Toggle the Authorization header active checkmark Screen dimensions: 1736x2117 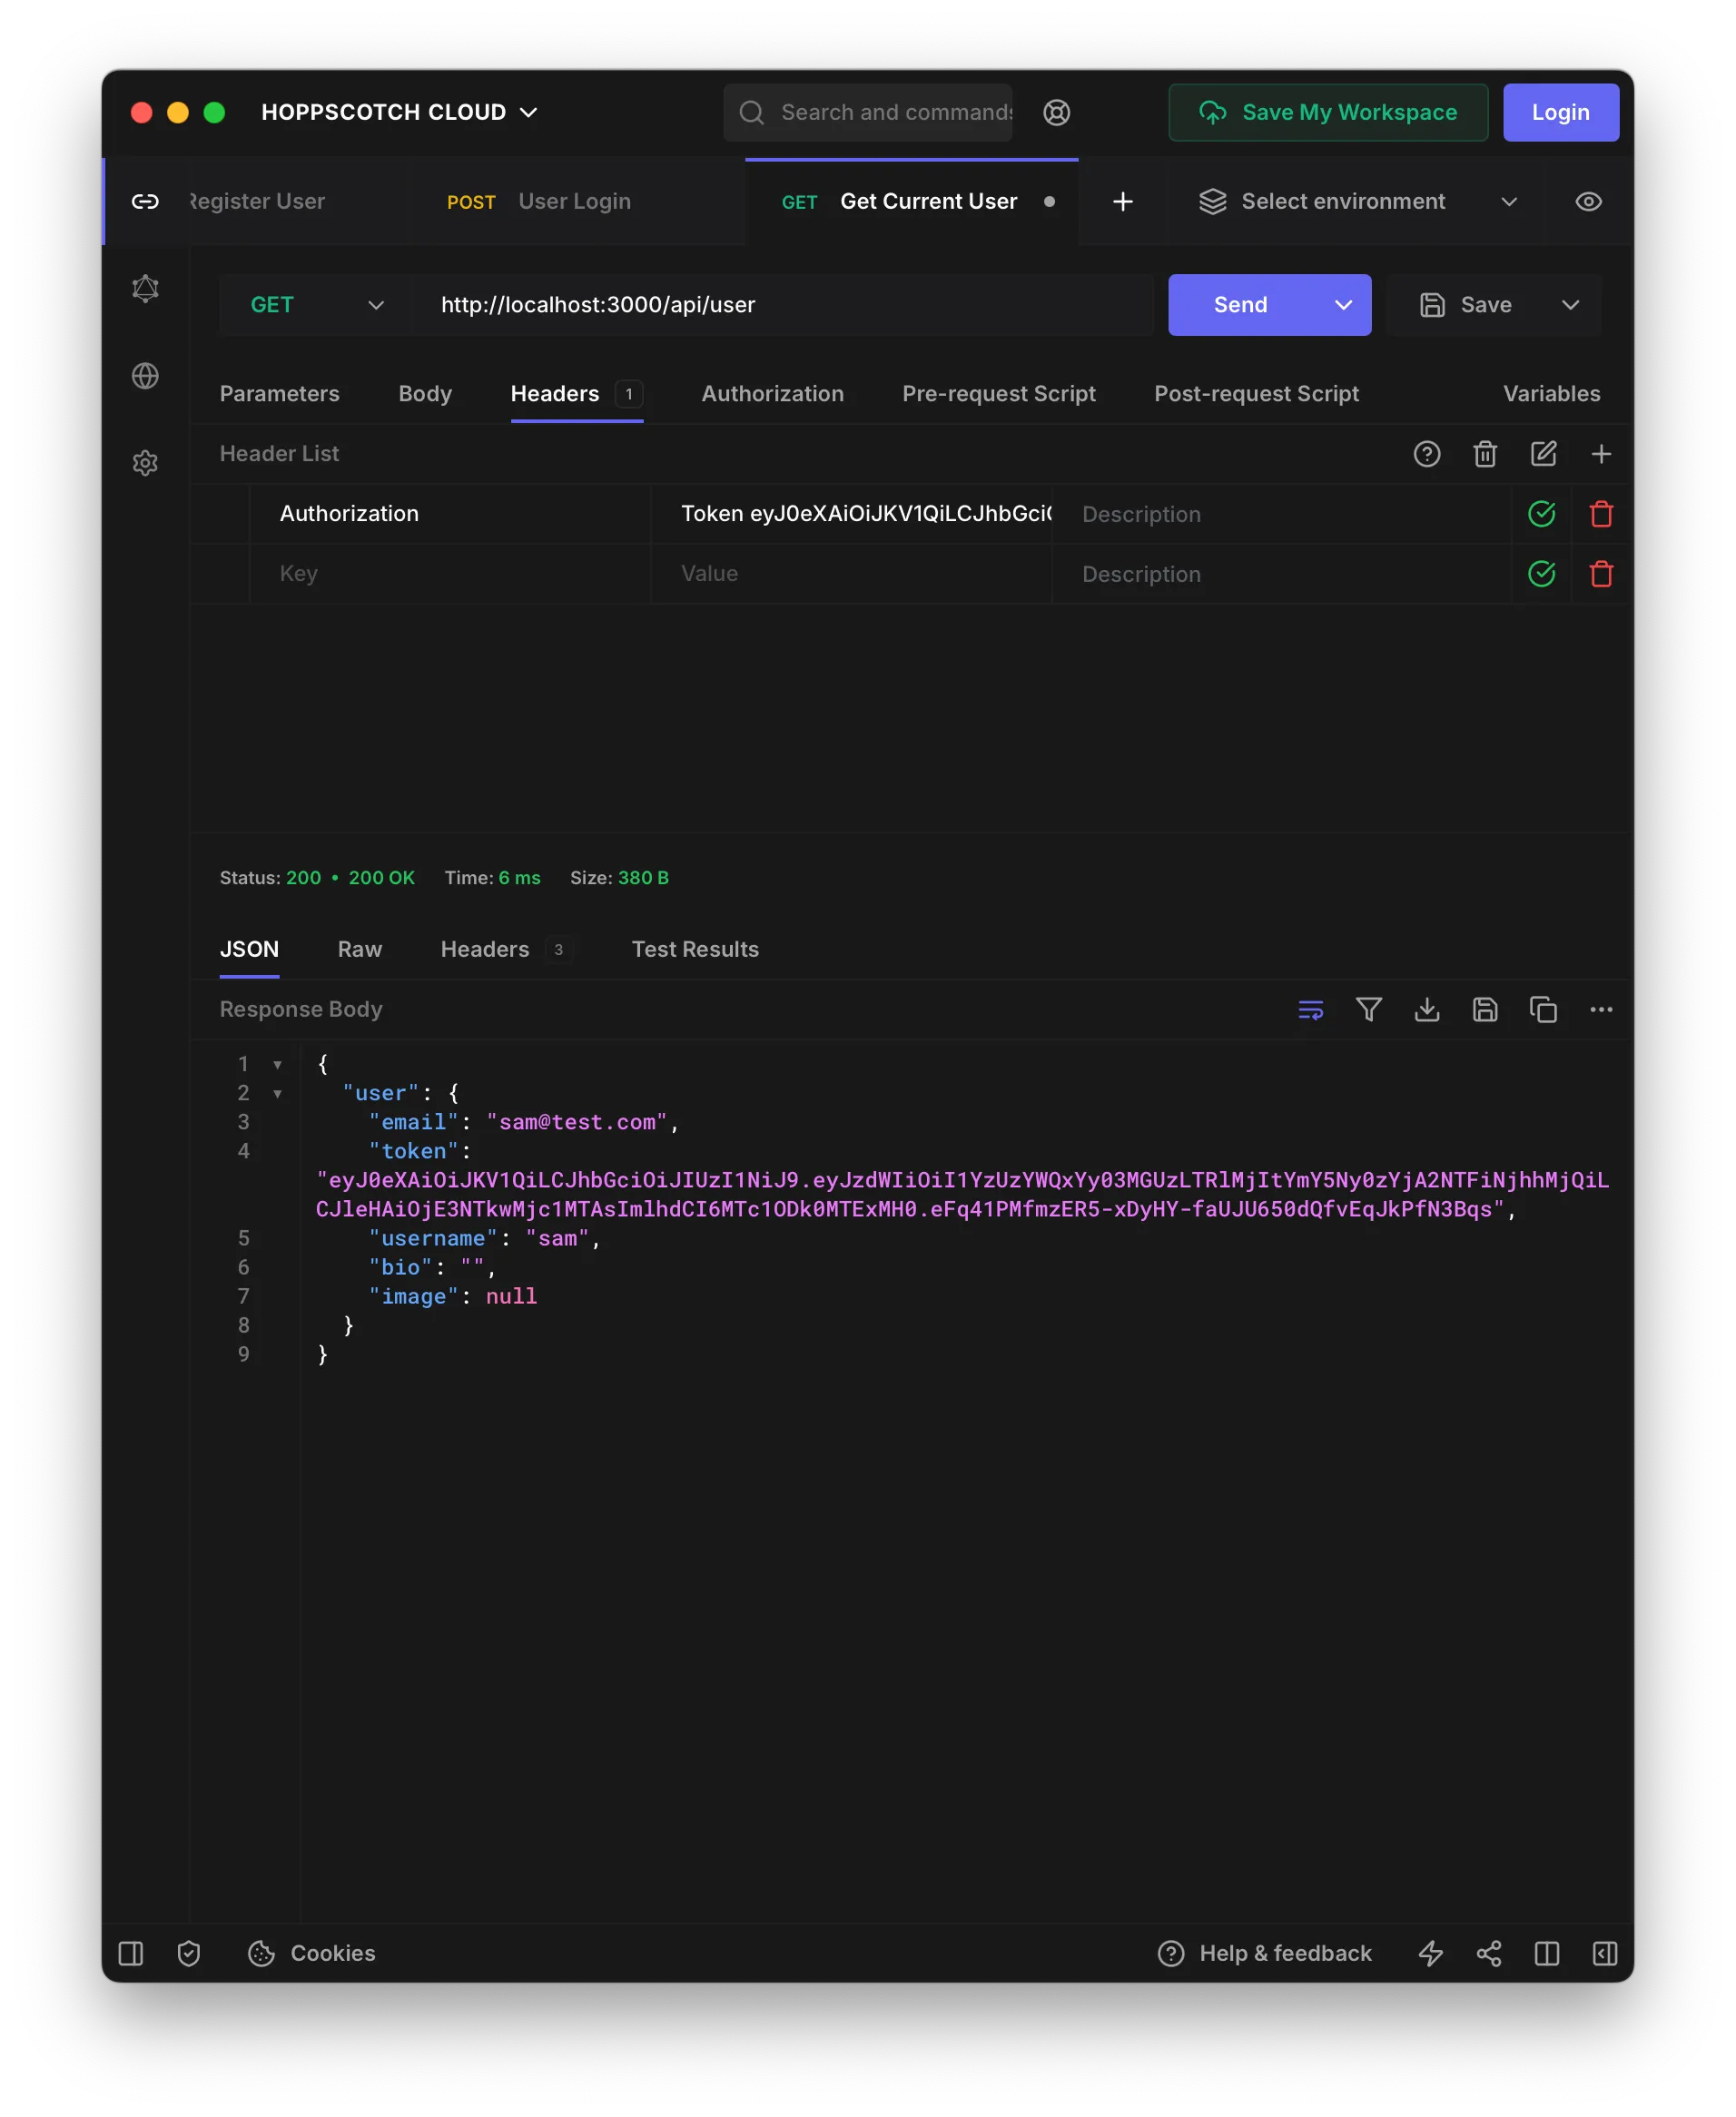click(x=1541, y=514)
